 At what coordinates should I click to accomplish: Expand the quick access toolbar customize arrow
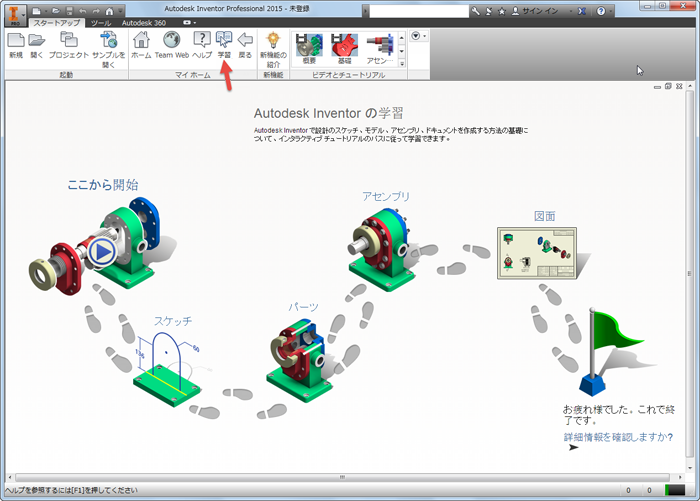click(x=121, y=11)
